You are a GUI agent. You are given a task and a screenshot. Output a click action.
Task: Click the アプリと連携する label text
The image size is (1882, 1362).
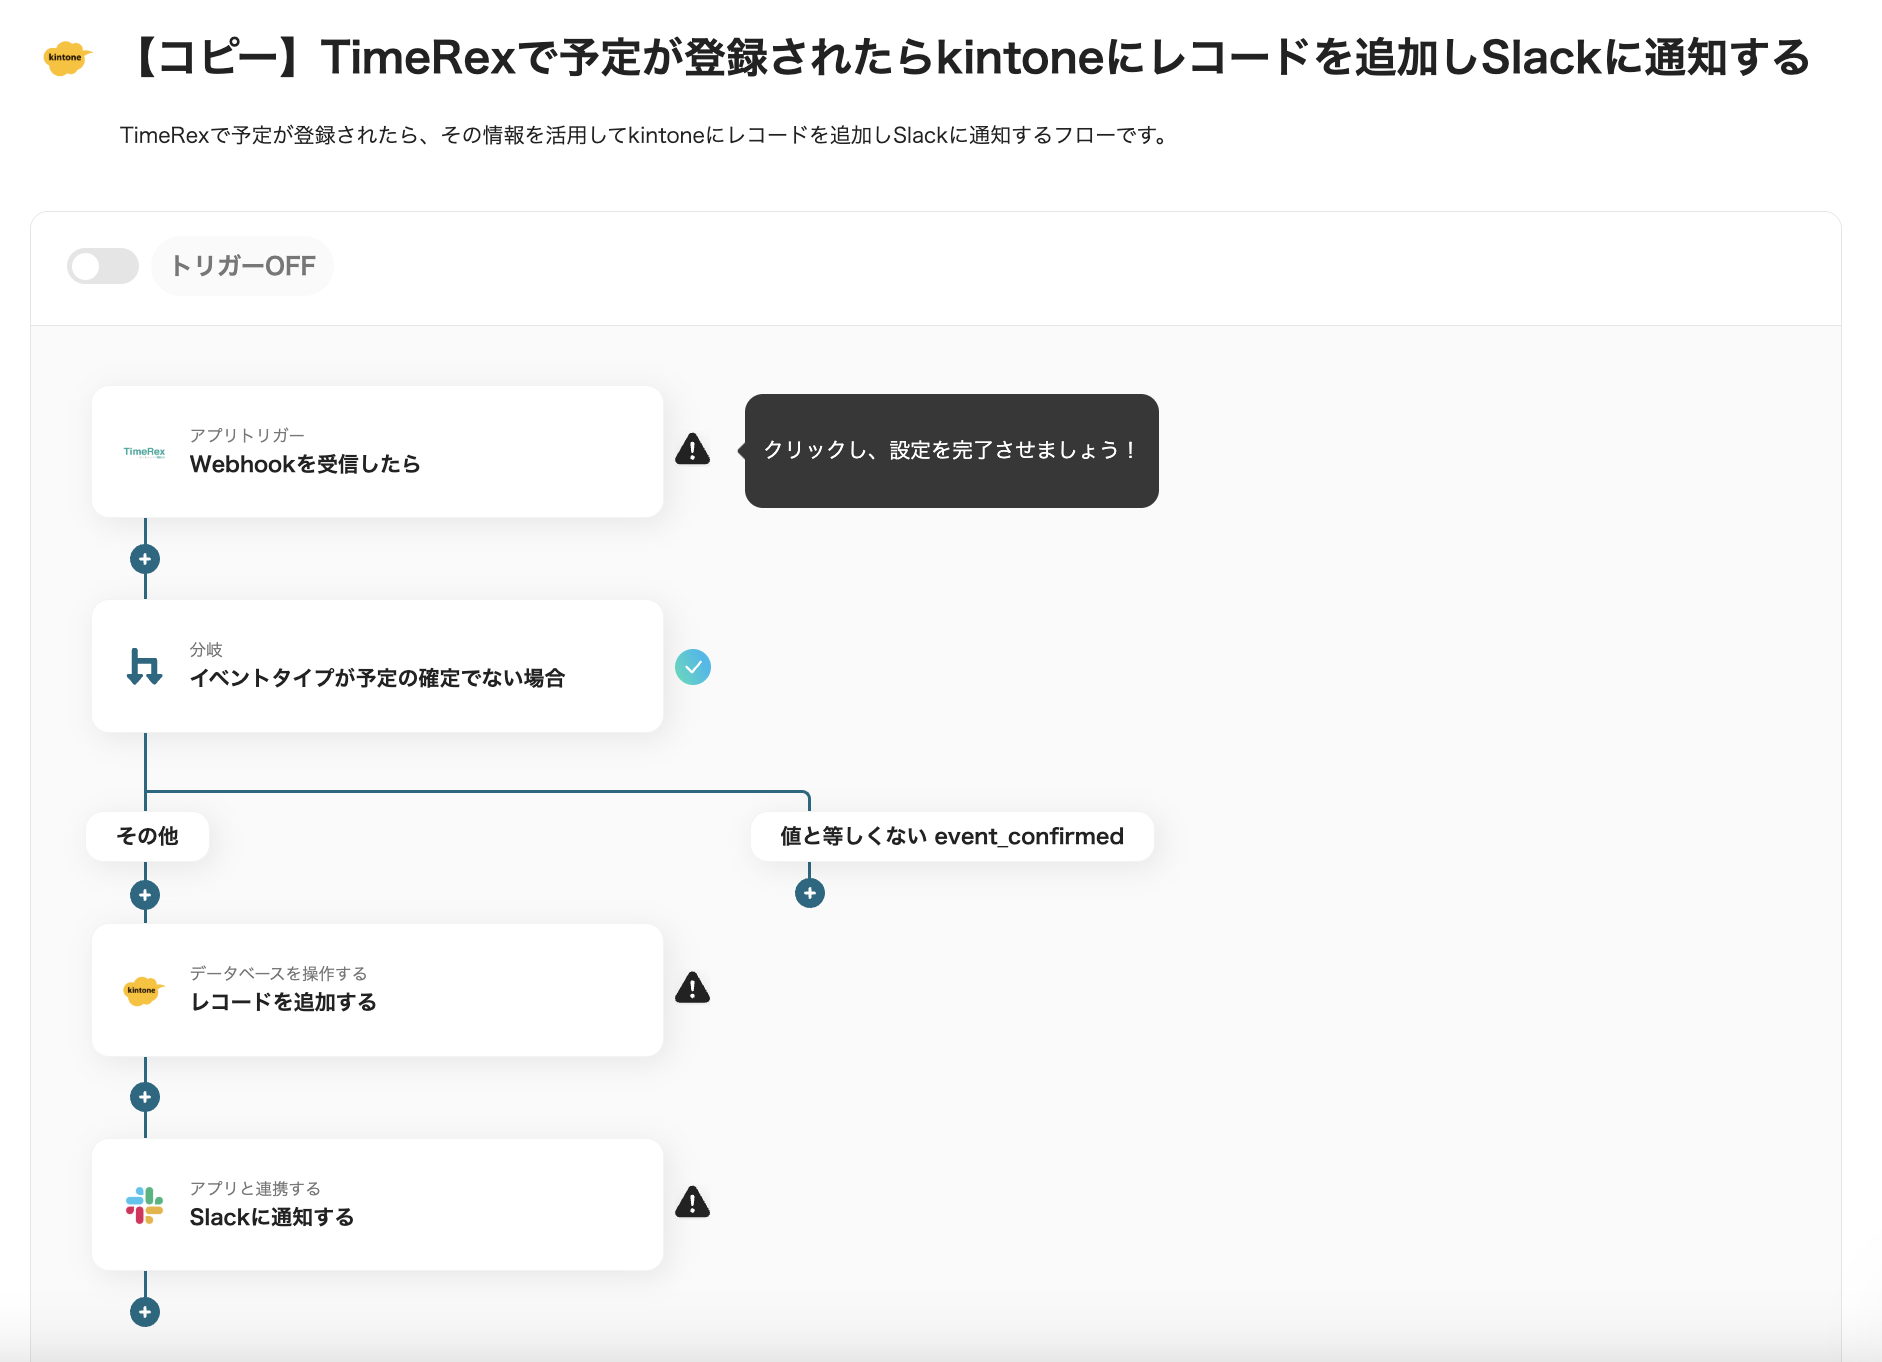255,1188
